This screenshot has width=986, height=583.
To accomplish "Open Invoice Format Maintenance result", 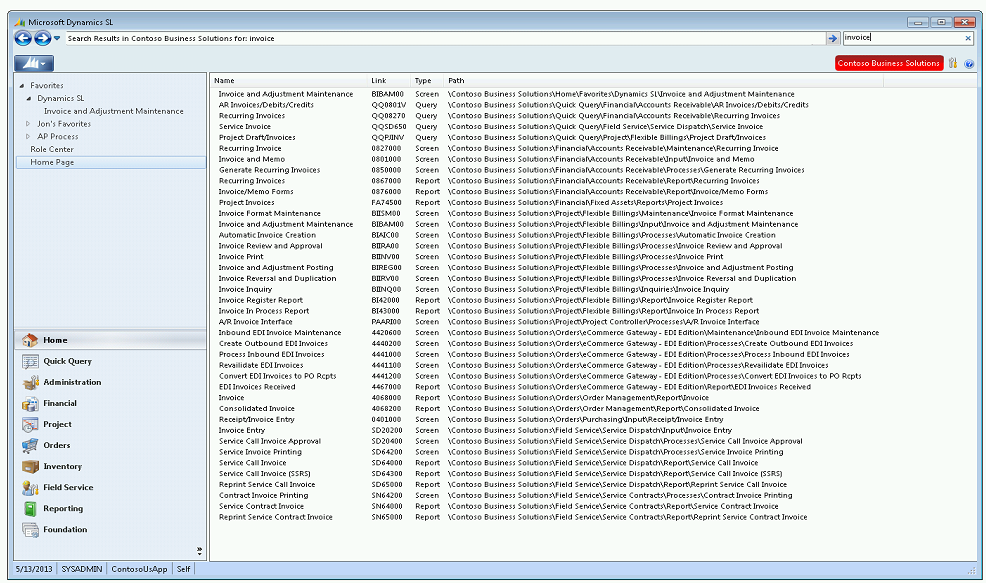I will coord(269,213).
